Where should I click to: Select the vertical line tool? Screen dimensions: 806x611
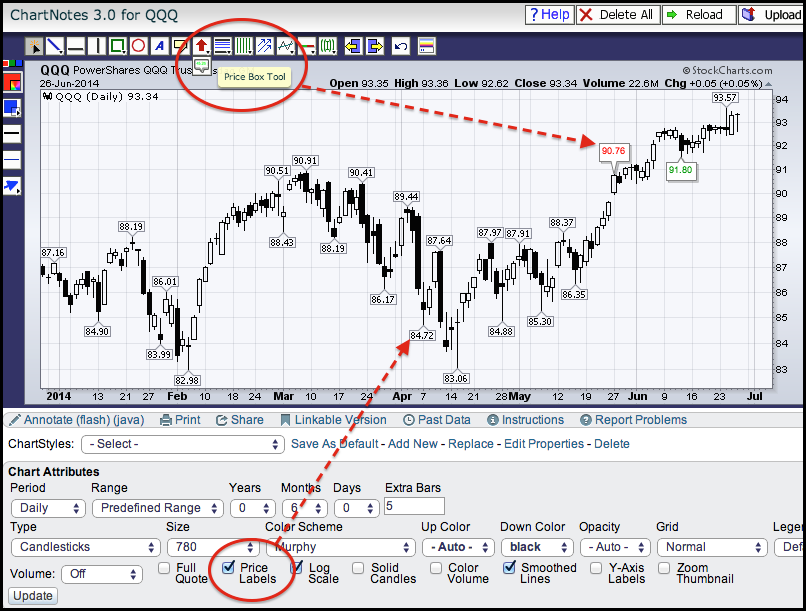pos(97,46)
